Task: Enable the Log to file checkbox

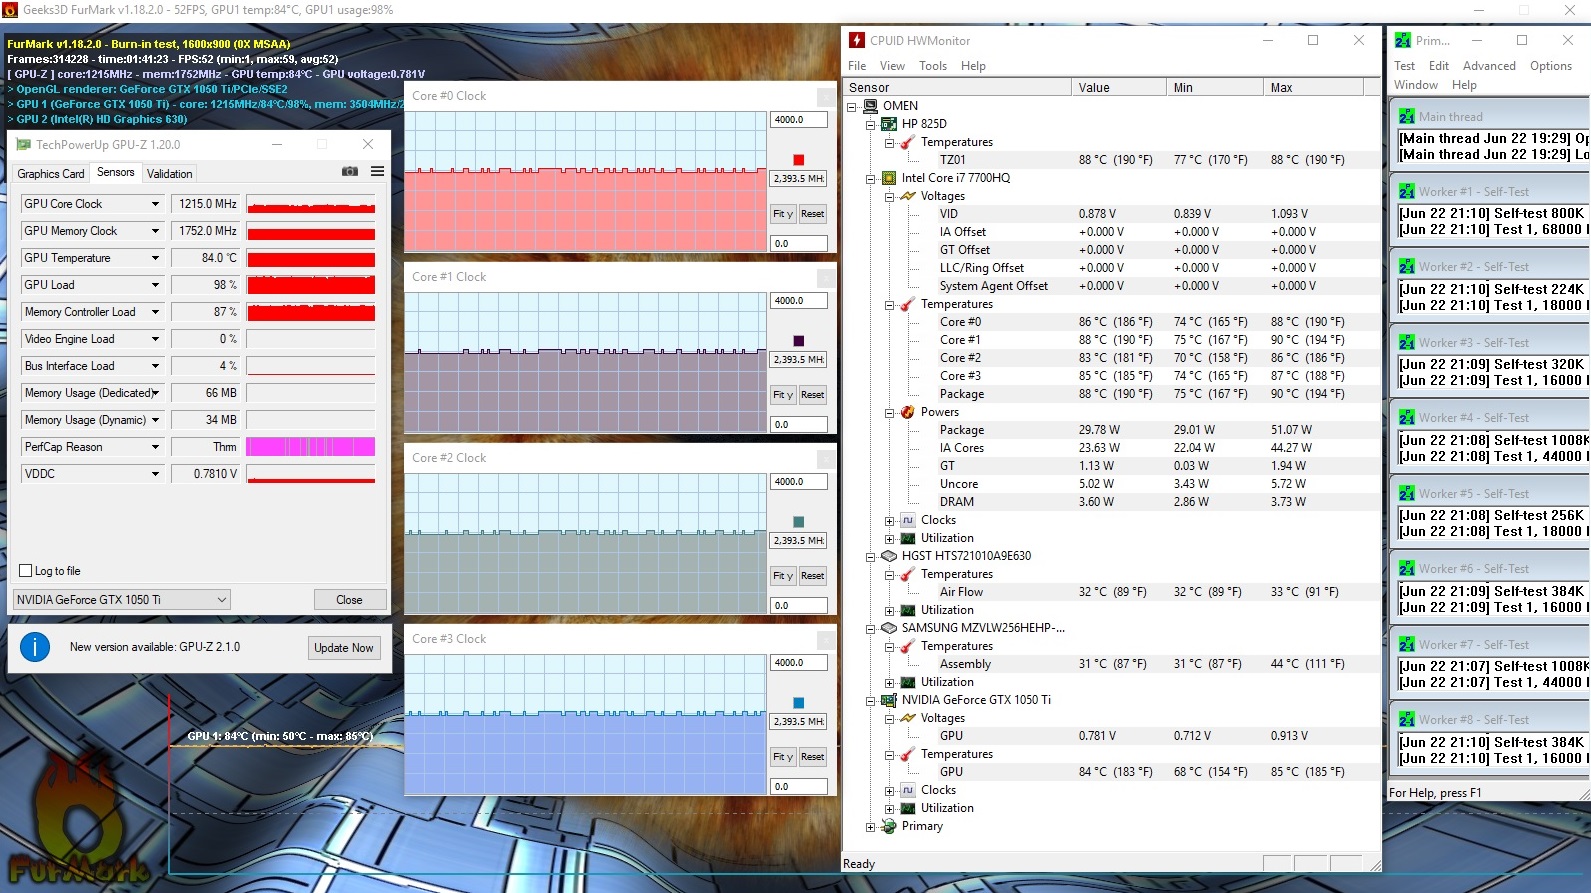Action: tap(26, 571)
